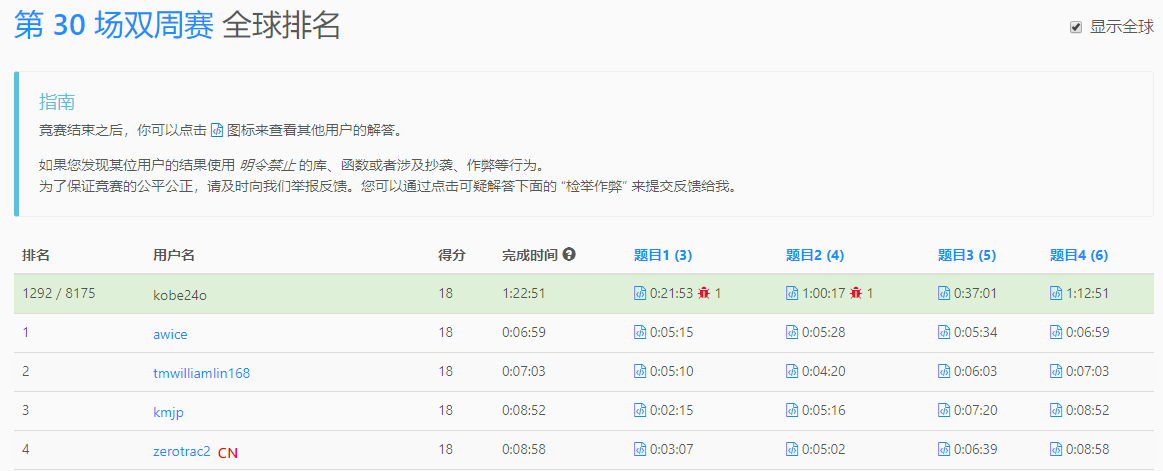The width and height of the screenshot is (1163, 471).
Task: View tmwilliamlin168's 题目2 code icon at 0:04:20
Action: pos(792,371)
